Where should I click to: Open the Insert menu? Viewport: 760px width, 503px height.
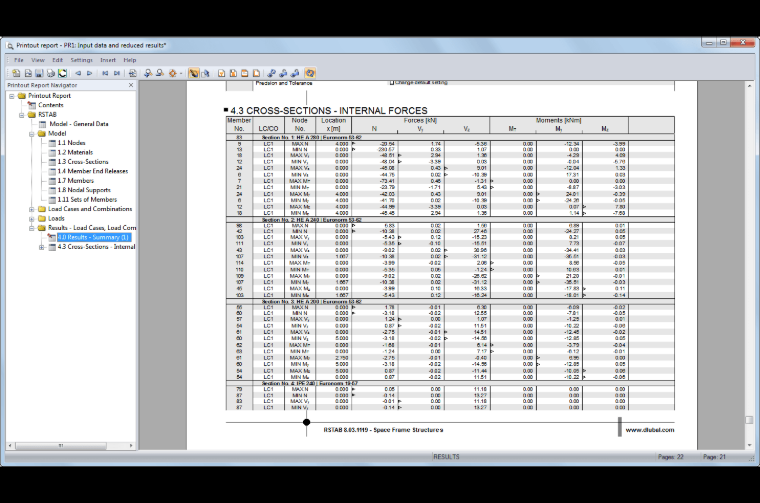click(108, 60)
